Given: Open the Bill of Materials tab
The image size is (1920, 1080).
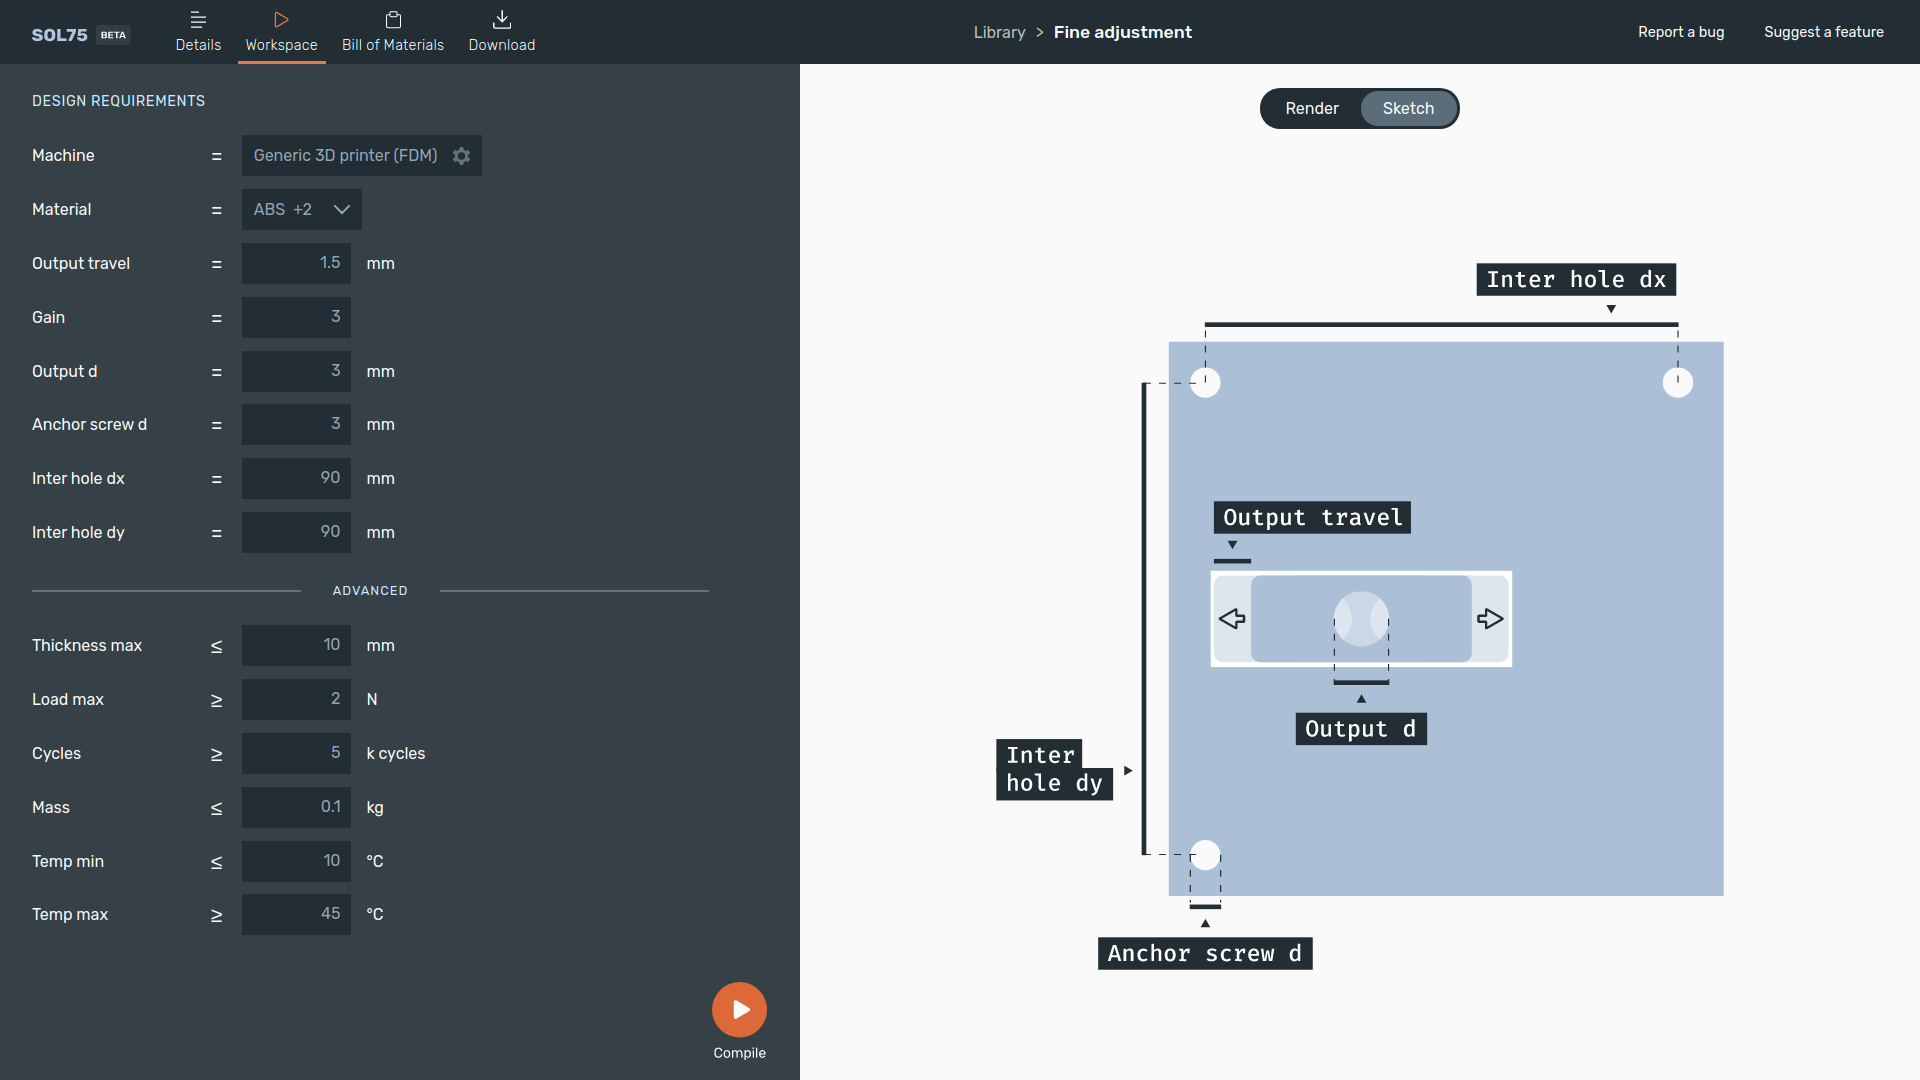Looking at the screenshot, I should (x=392, y=32).
